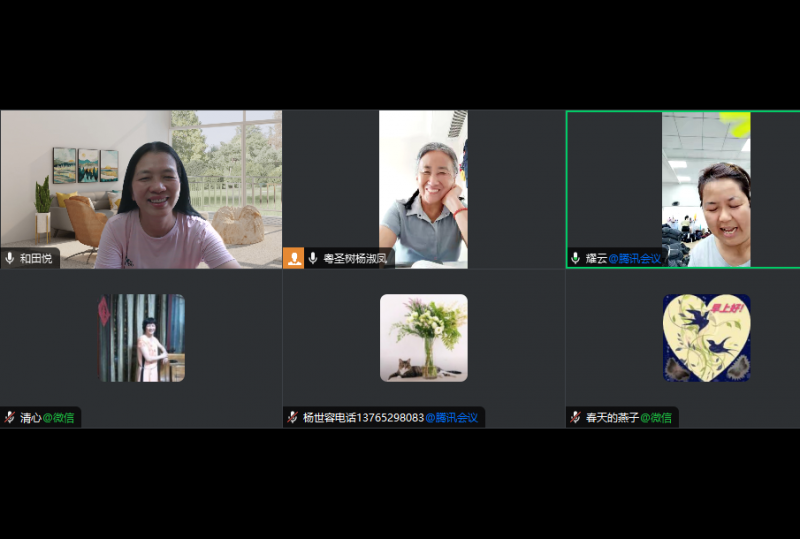Click the 春天的燕子 @微信 name label
The width and height of the screenshot is (800, 539).
[x=628, y=417]
